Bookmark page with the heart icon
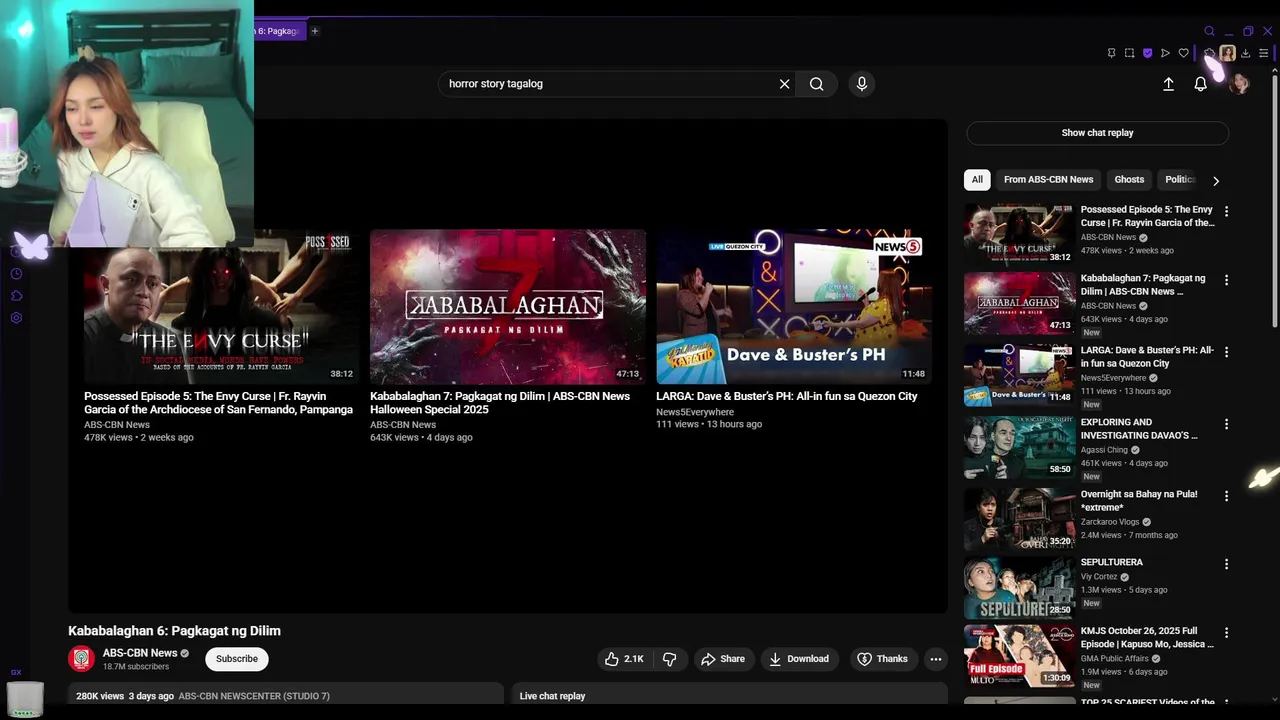1280x720 pixels. coord(1184,53)
